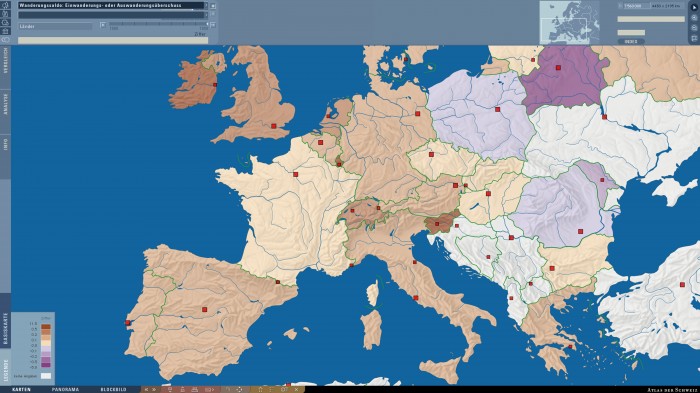Image resolution: width=700 pixels, height=393 pixels.
Task: Click the crosshair move icon in bottom toolbar
Action: coord(239,389)
